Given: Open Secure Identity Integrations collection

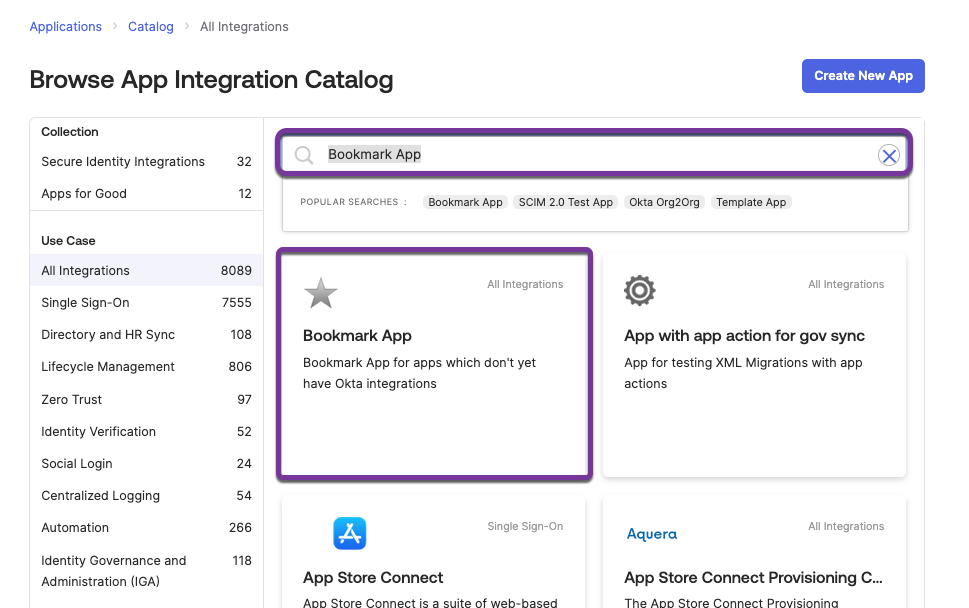Looking at the screenshot, I should [x=123, y=162].
